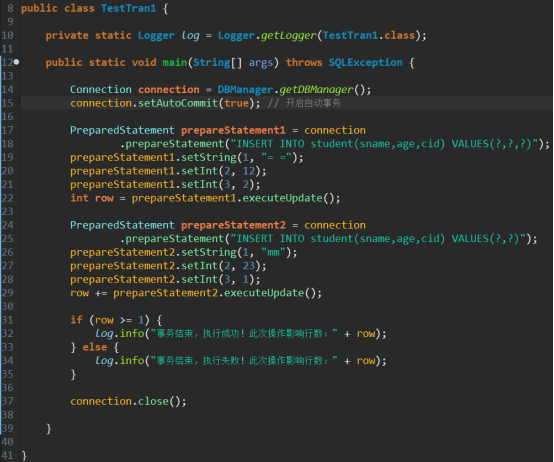Click the TestTran1.class argument on line 10
This screenshot has height=462, width=554.
click(x=369, y=36)
